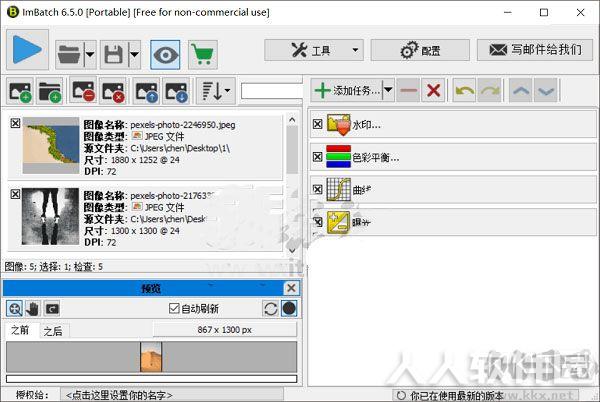This screenshot has height=402, width=600.
Task: Open task list folder icon
Action: (x=69, y=55)
